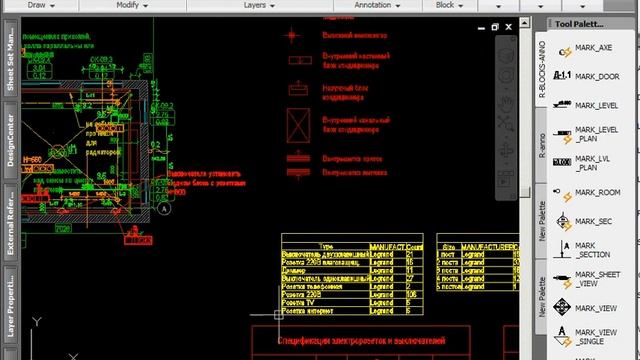
Task: Open the Sheet Set Manager side palette
Action: 11,58
